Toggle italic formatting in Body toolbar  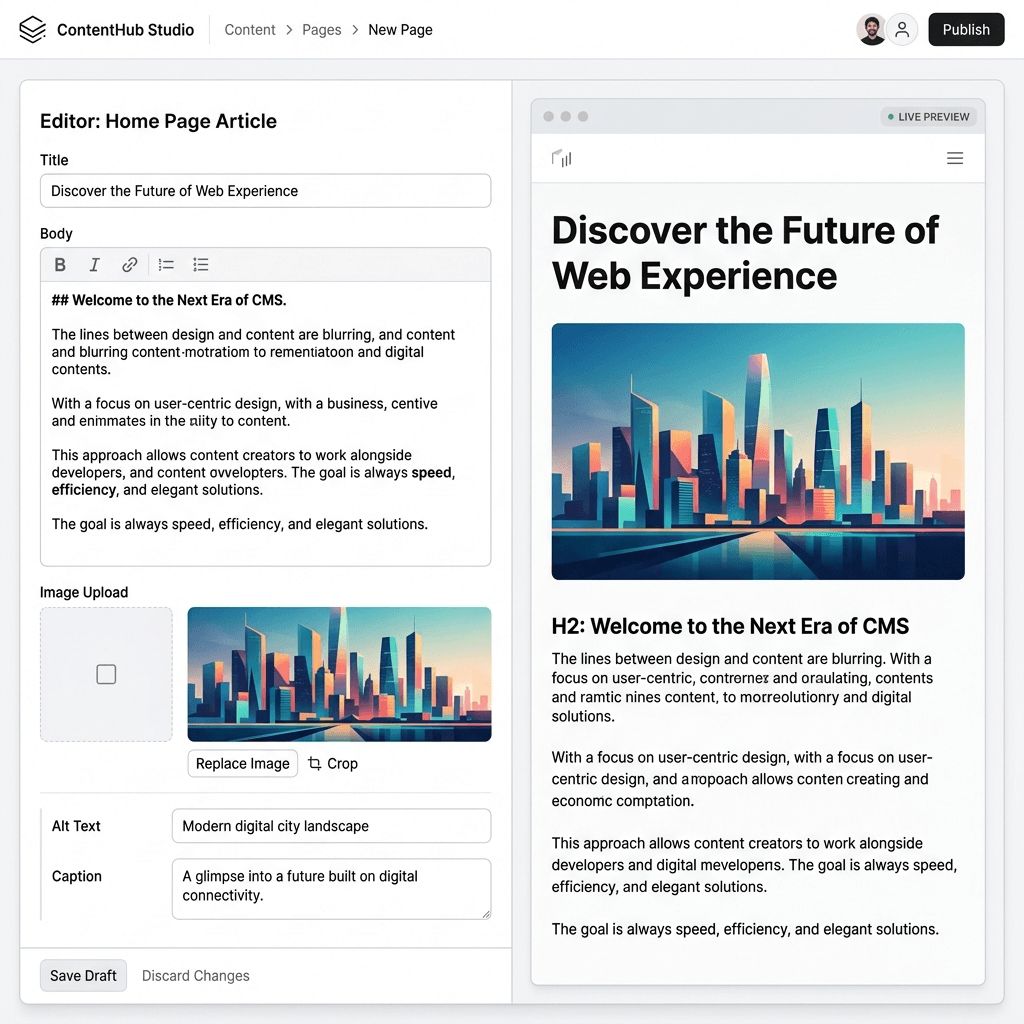pyautogui.click(x=94, y=264)
